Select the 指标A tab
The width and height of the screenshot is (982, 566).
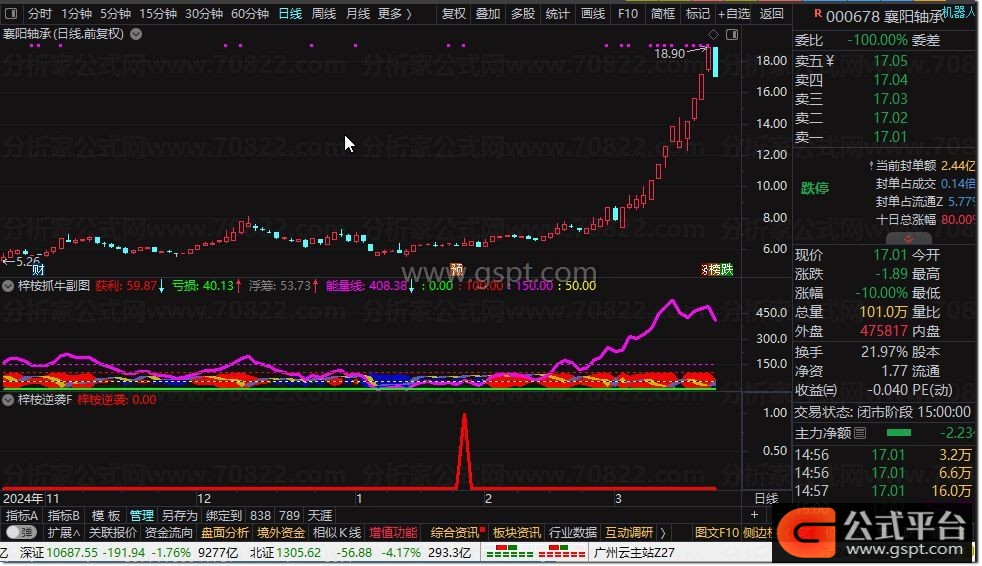[22, 515]
